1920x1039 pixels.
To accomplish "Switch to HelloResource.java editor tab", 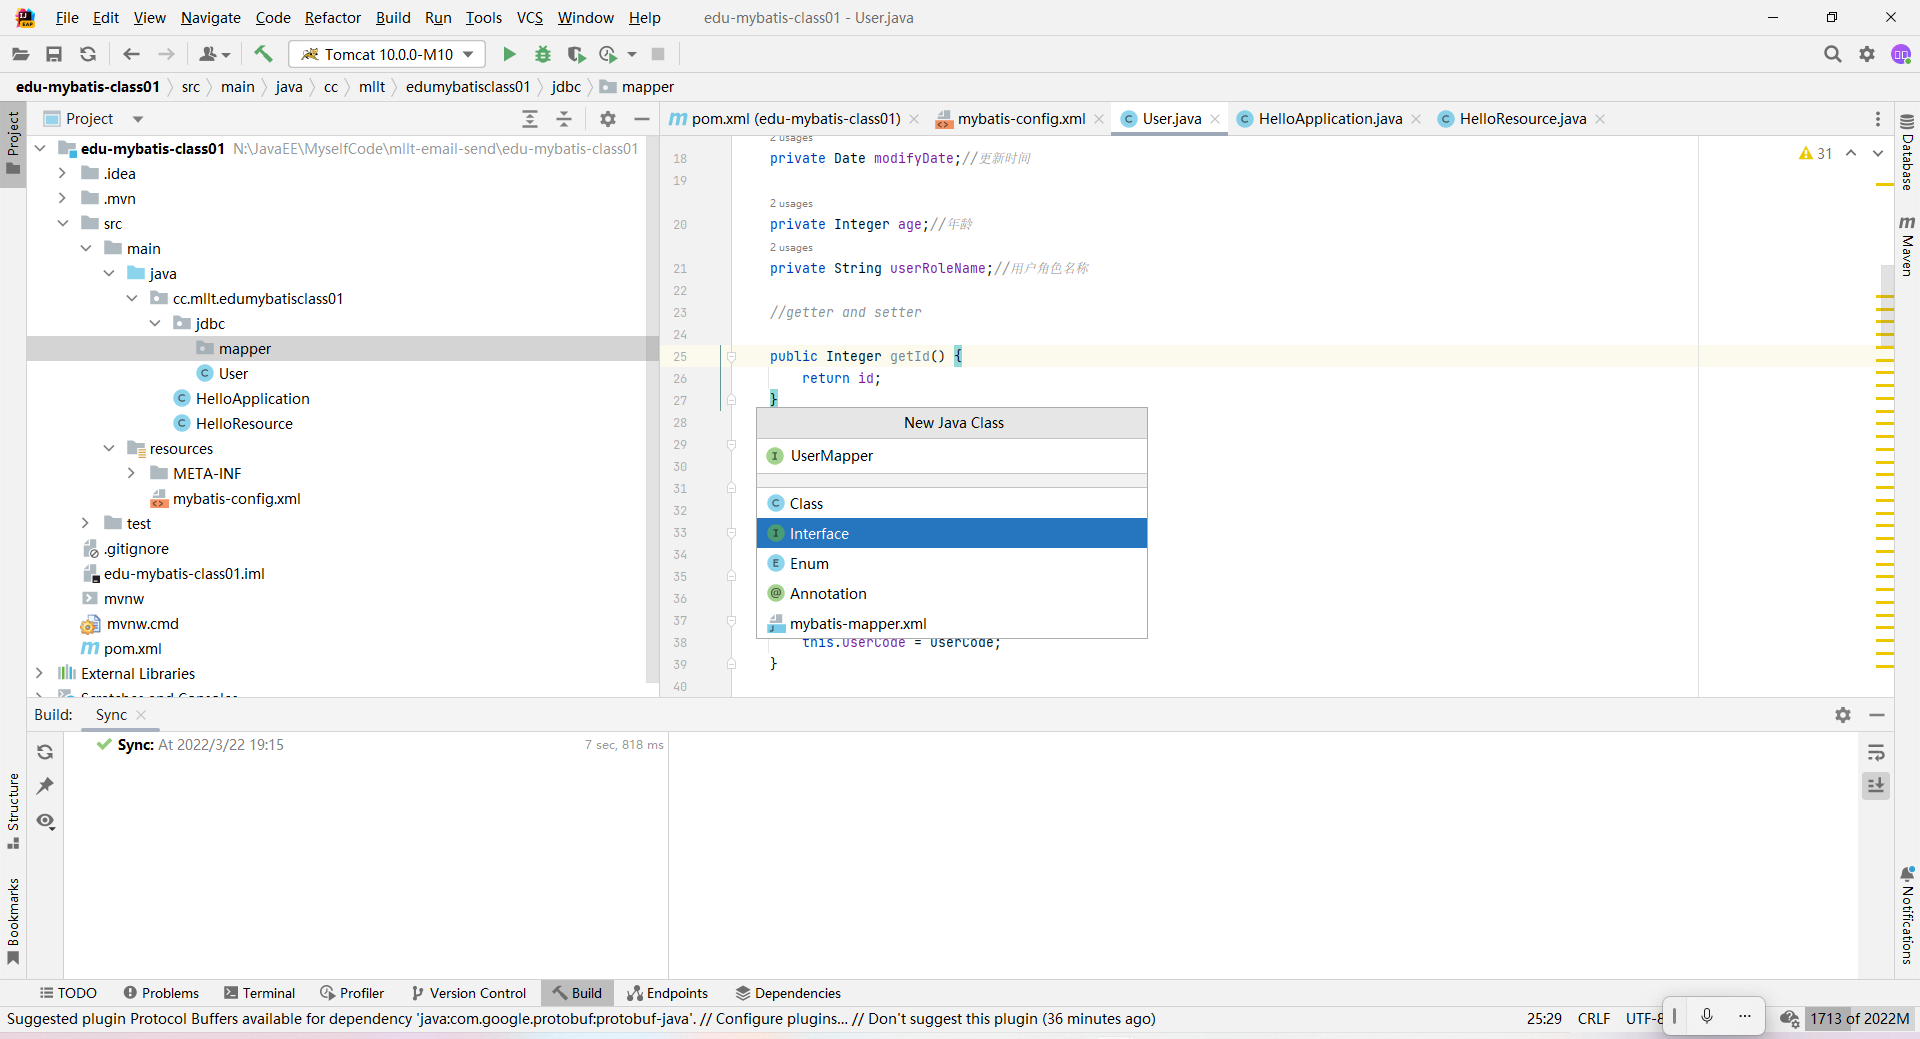I will (x=1522, y=119).
